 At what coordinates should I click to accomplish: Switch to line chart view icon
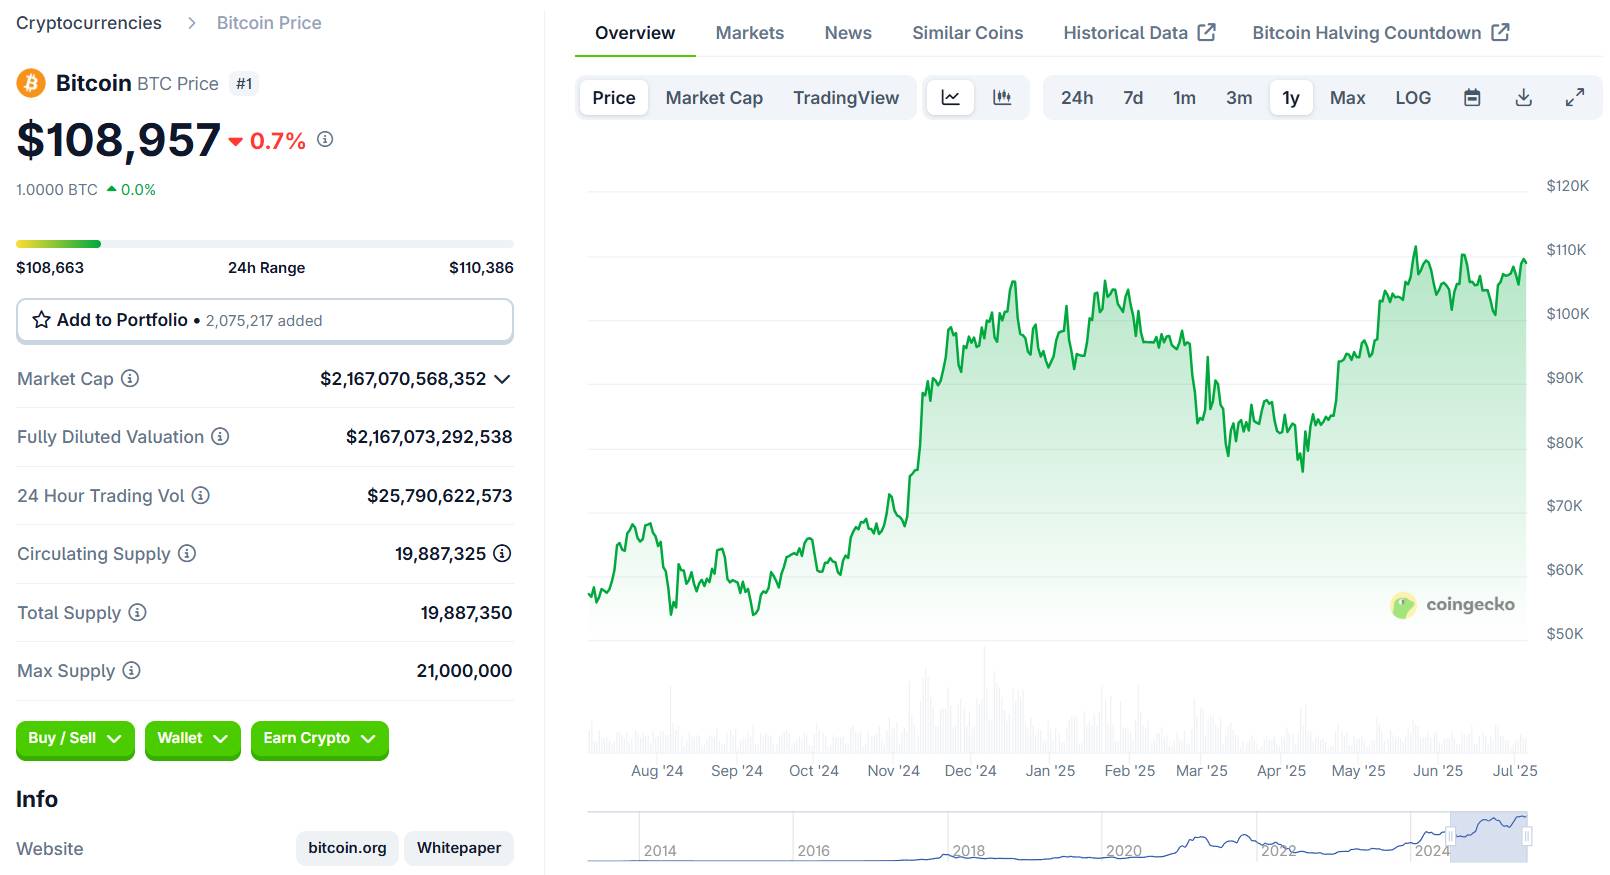click(950, 98)
